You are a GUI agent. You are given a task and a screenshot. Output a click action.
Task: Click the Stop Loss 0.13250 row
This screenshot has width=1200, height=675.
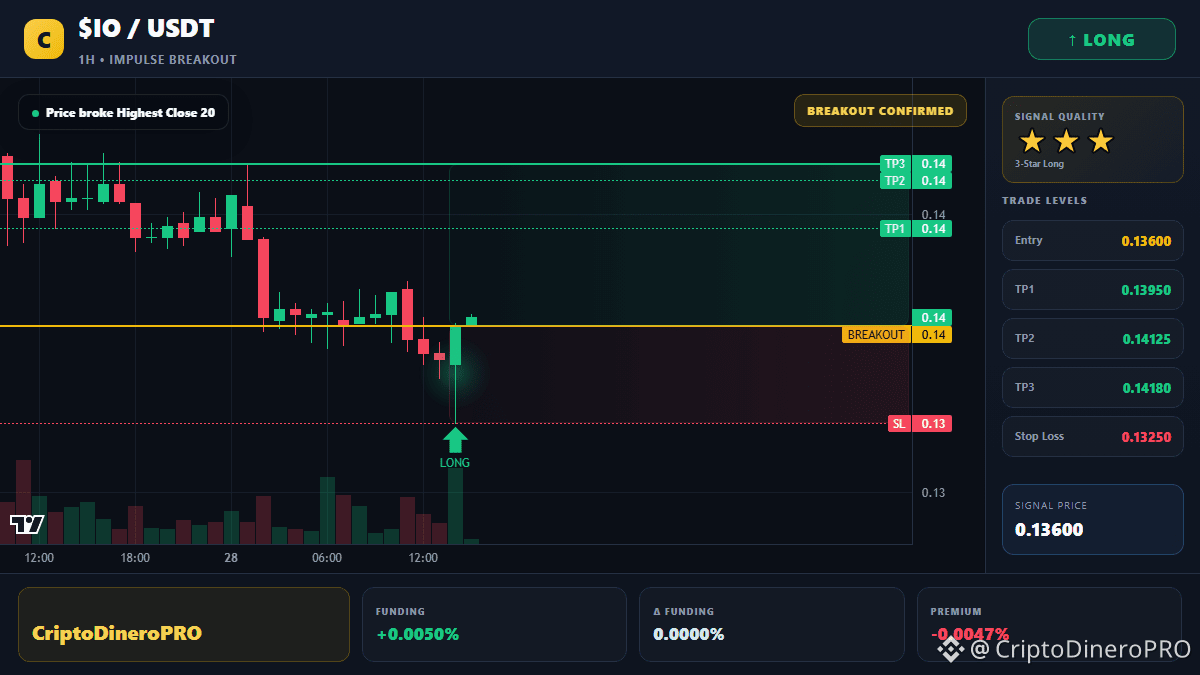1092,437
